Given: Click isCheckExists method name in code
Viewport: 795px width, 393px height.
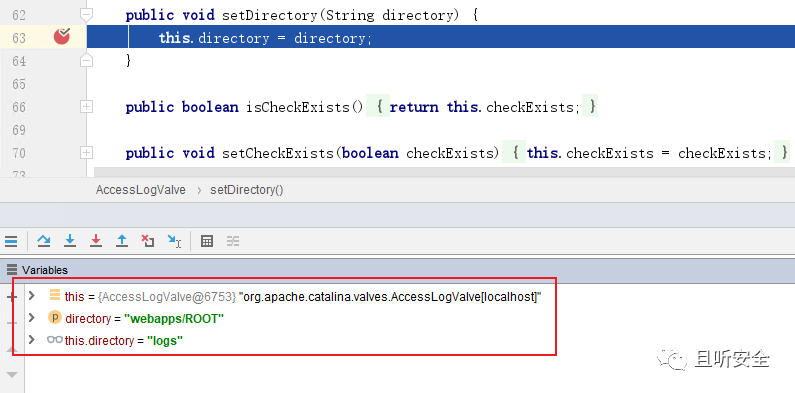Looking at the screenshot, I should tap(298, 107).
